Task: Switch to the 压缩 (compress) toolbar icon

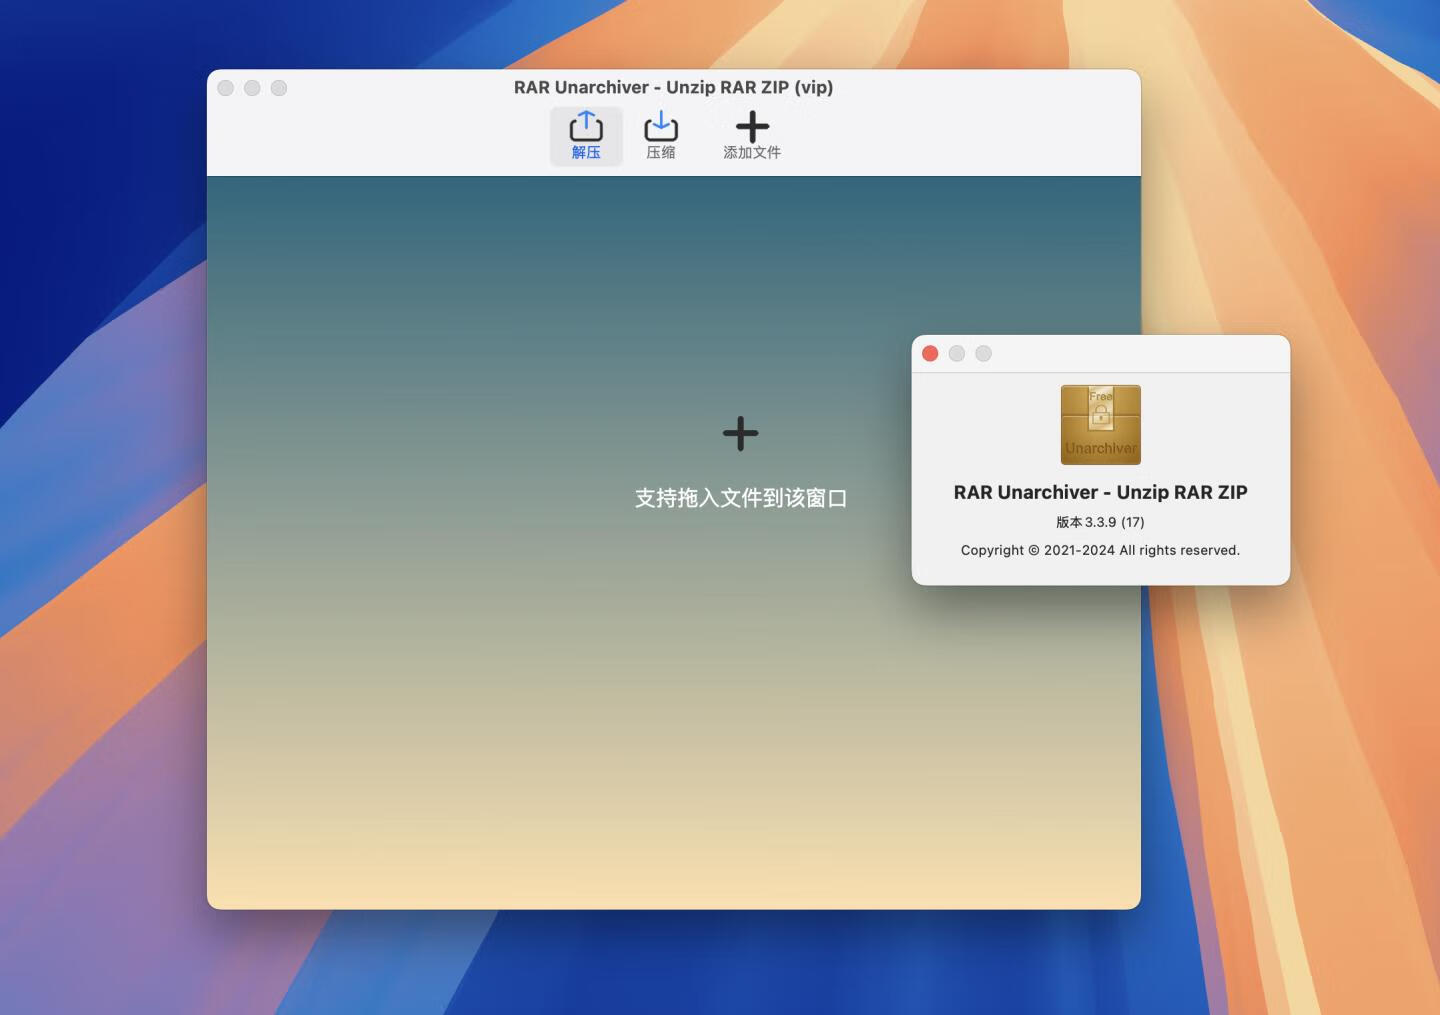Action: click(x=660, y=136)
